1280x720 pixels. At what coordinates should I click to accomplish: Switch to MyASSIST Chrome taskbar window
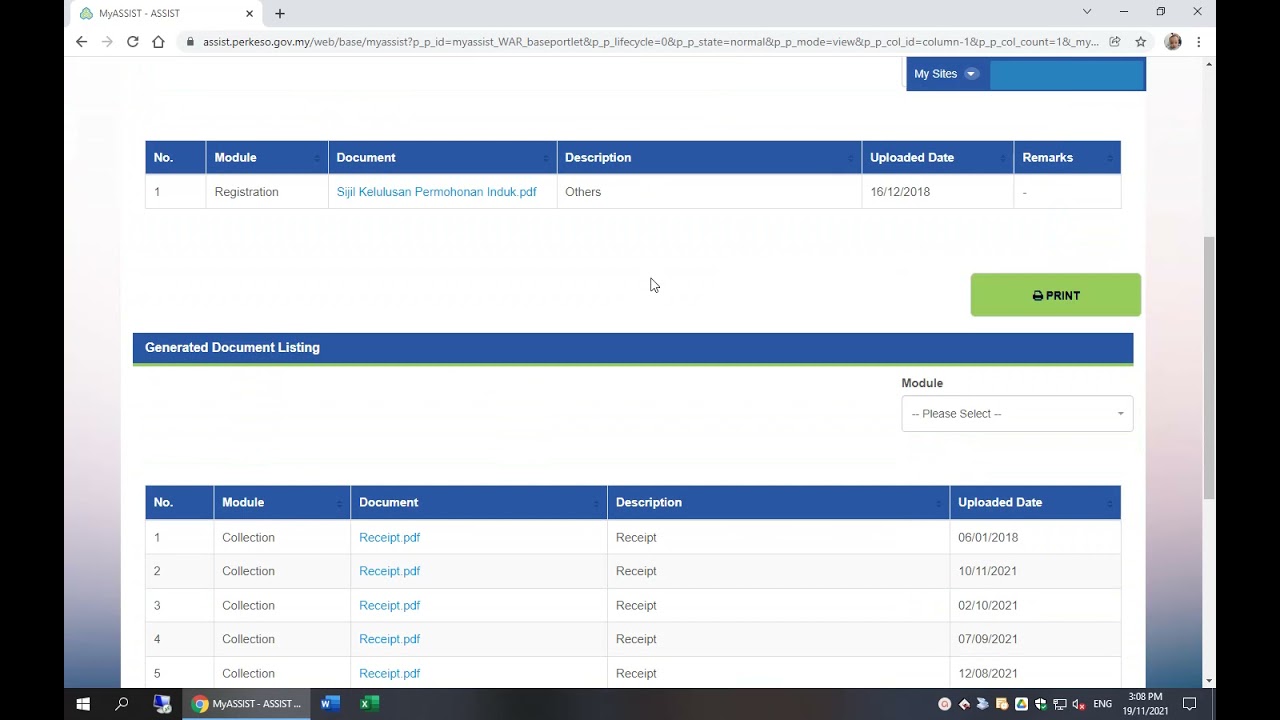coord(246,704)
